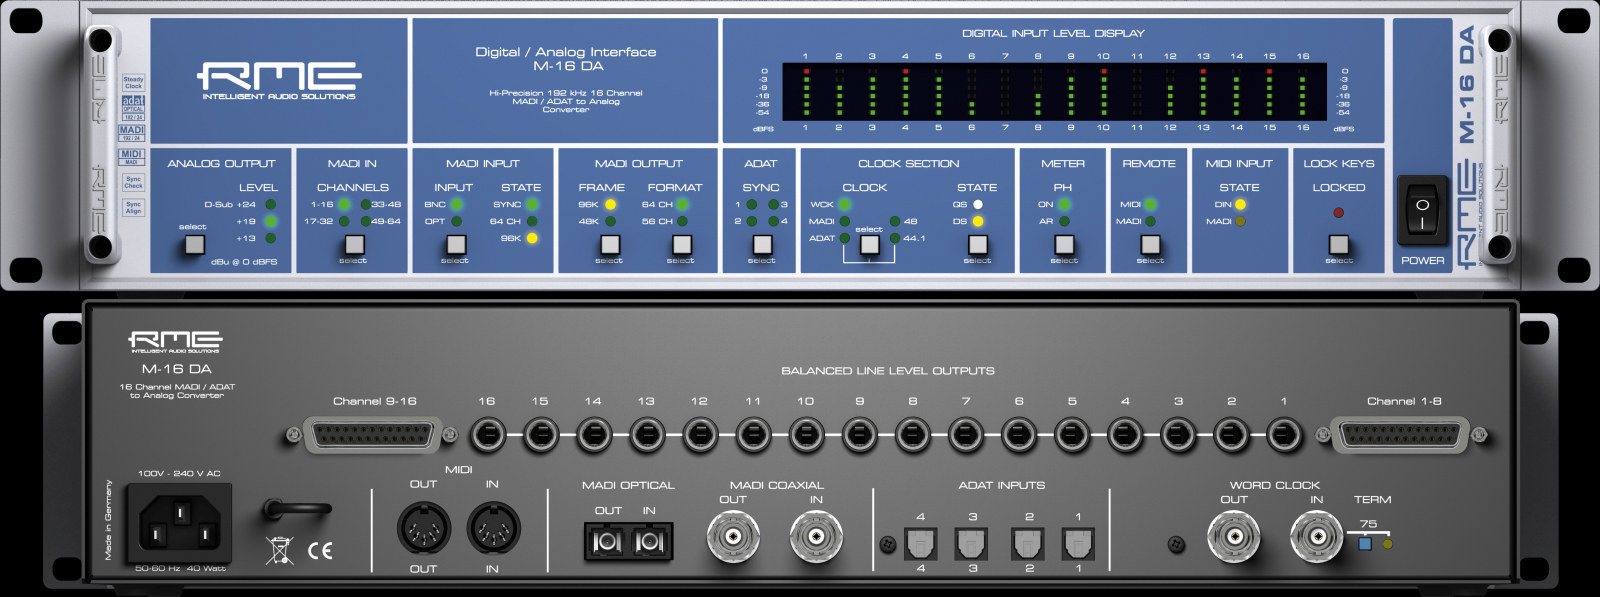This screenshot has width=1600, height=597.
Task: Push the MADI INPUT select button
Action: tap(456, 244)
